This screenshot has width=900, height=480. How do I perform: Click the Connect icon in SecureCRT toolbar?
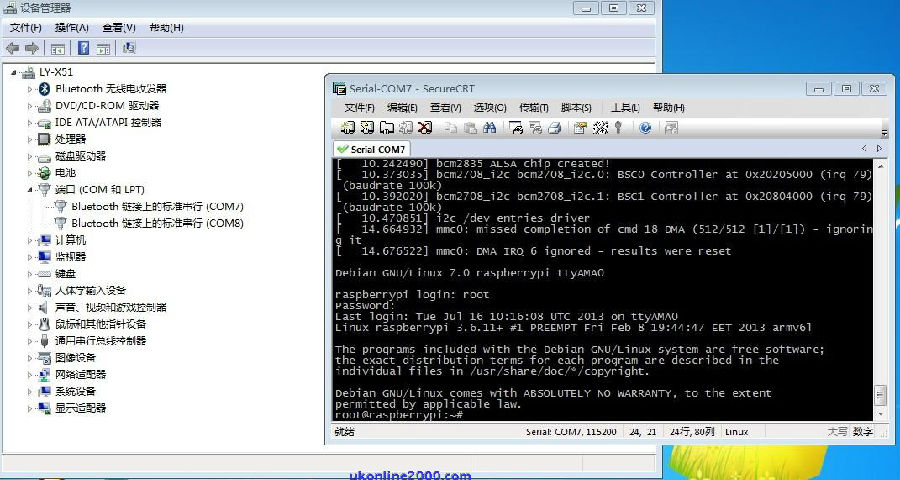coord(347,128)
